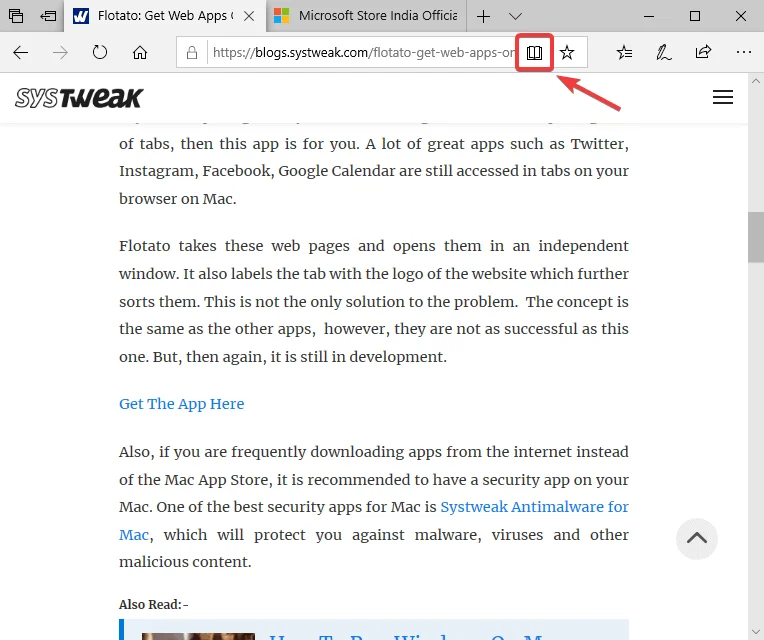The image size is (764, 640).
Task: Click the scrollbar up arrow
Action: coord(756,81)
